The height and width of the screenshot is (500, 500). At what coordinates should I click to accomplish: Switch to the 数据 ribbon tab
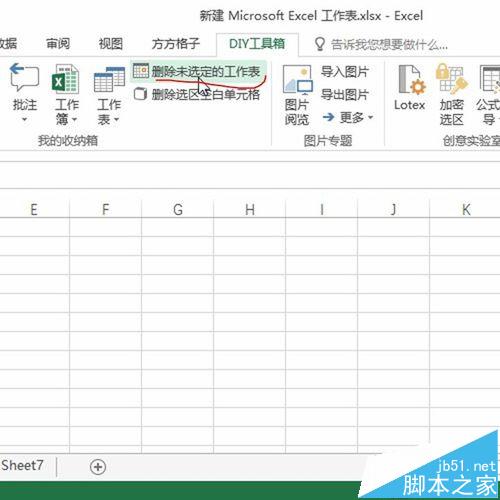[8, 43]
